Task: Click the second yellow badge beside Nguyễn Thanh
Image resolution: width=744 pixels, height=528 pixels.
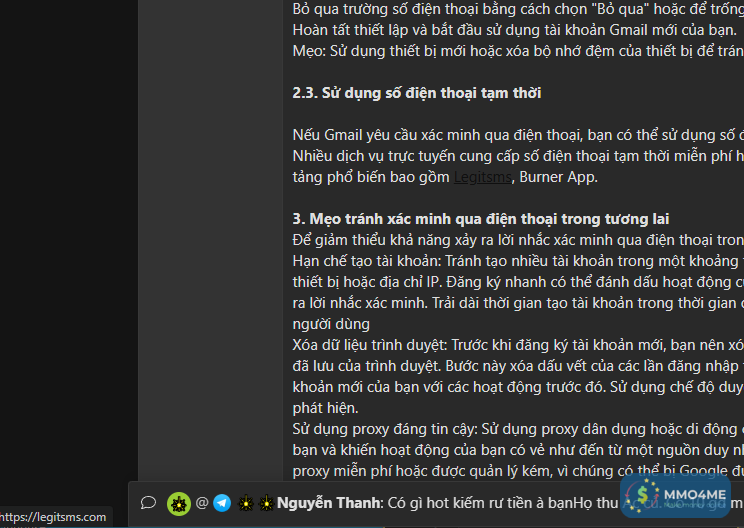Action: 266,503
